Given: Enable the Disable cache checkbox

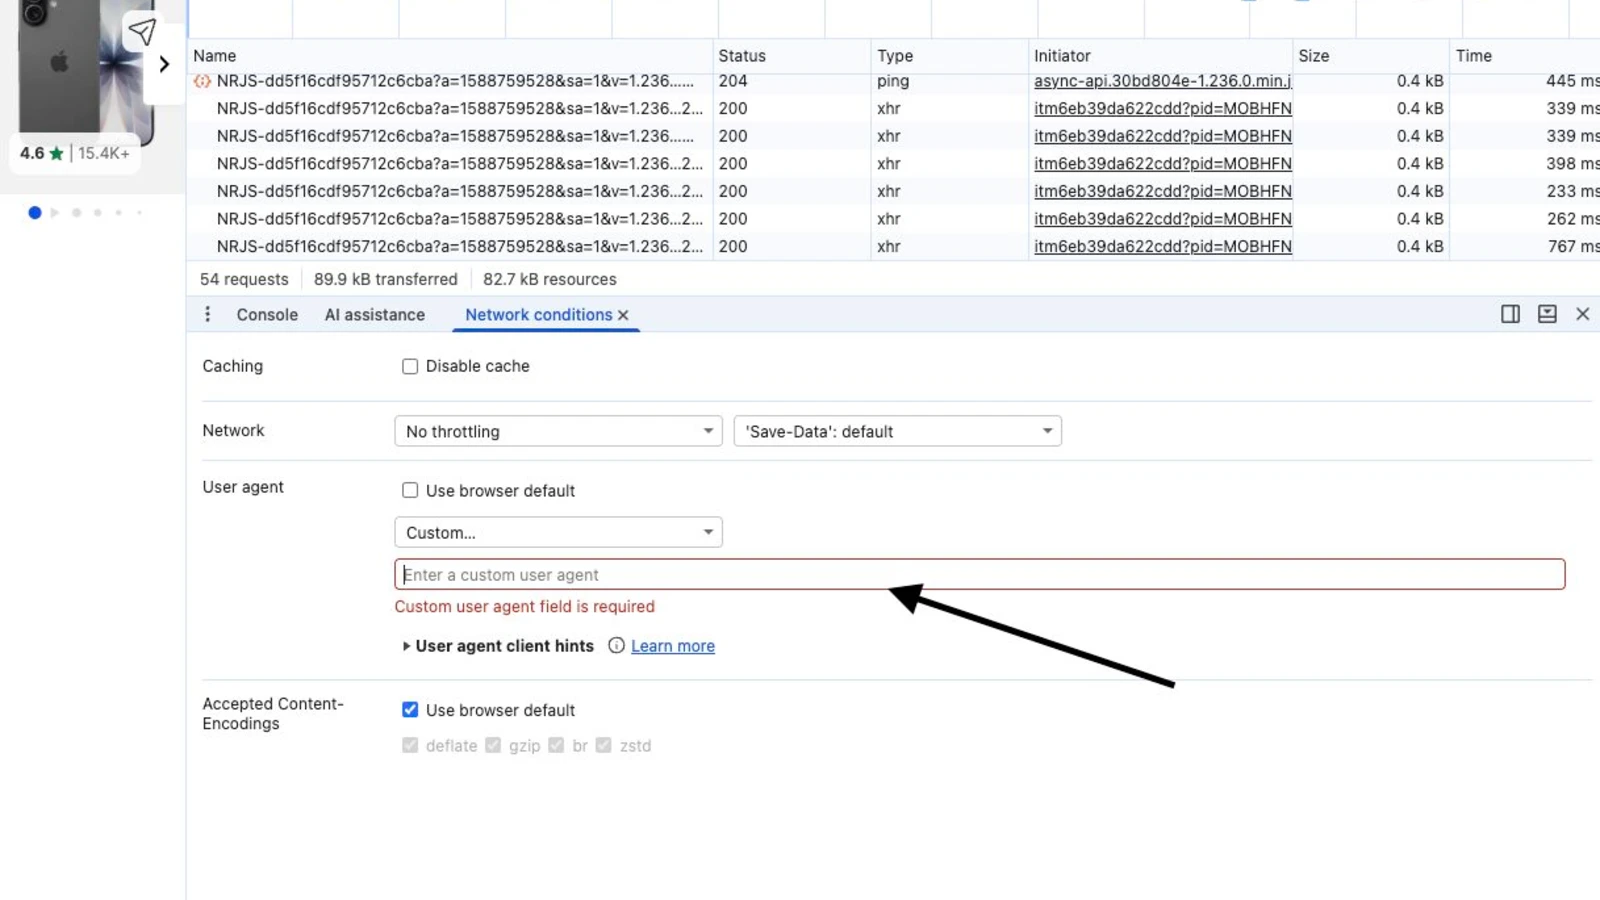Looking at the screenshot, I should 410,366.
